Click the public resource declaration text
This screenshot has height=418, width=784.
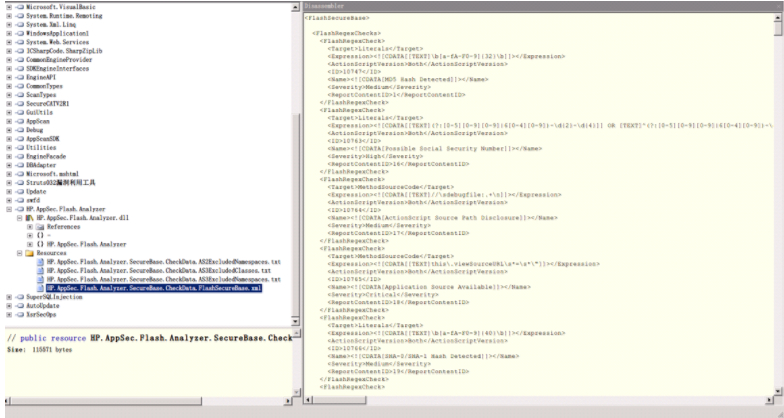point(150,338)
